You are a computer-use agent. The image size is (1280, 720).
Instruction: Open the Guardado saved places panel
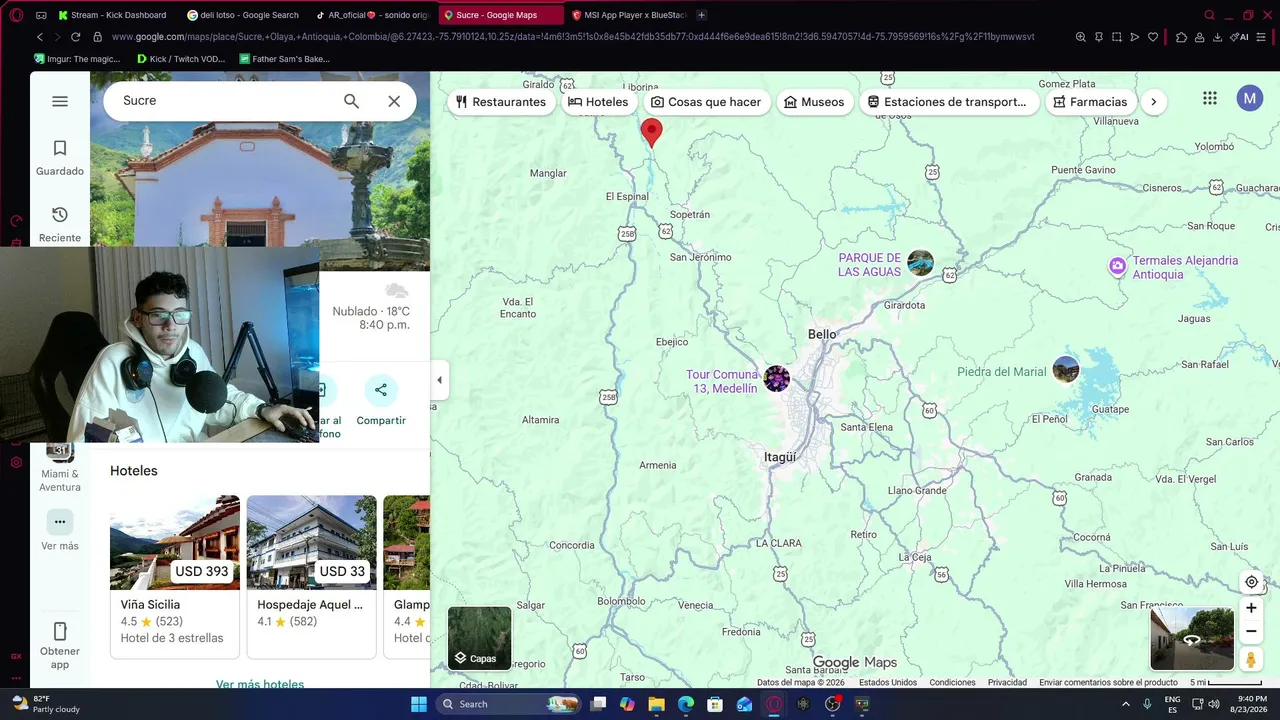60,158
